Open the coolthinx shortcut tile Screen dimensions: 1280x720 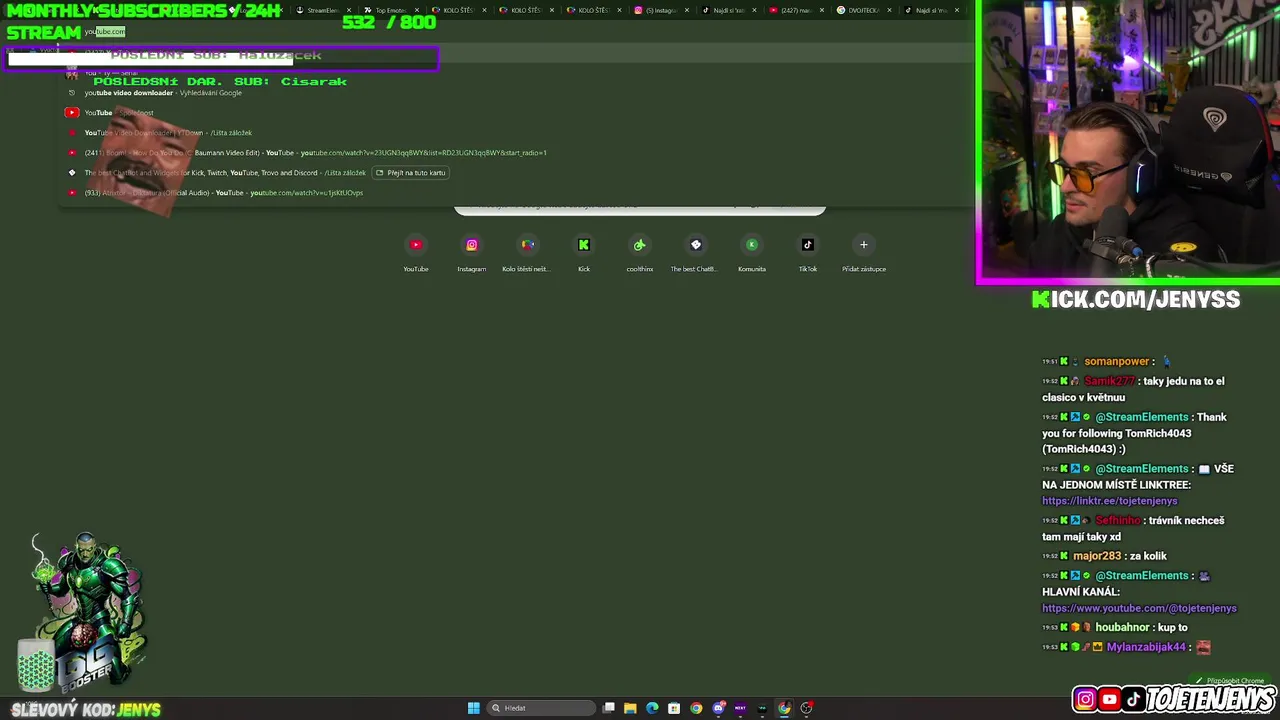[x=640, y=253]
